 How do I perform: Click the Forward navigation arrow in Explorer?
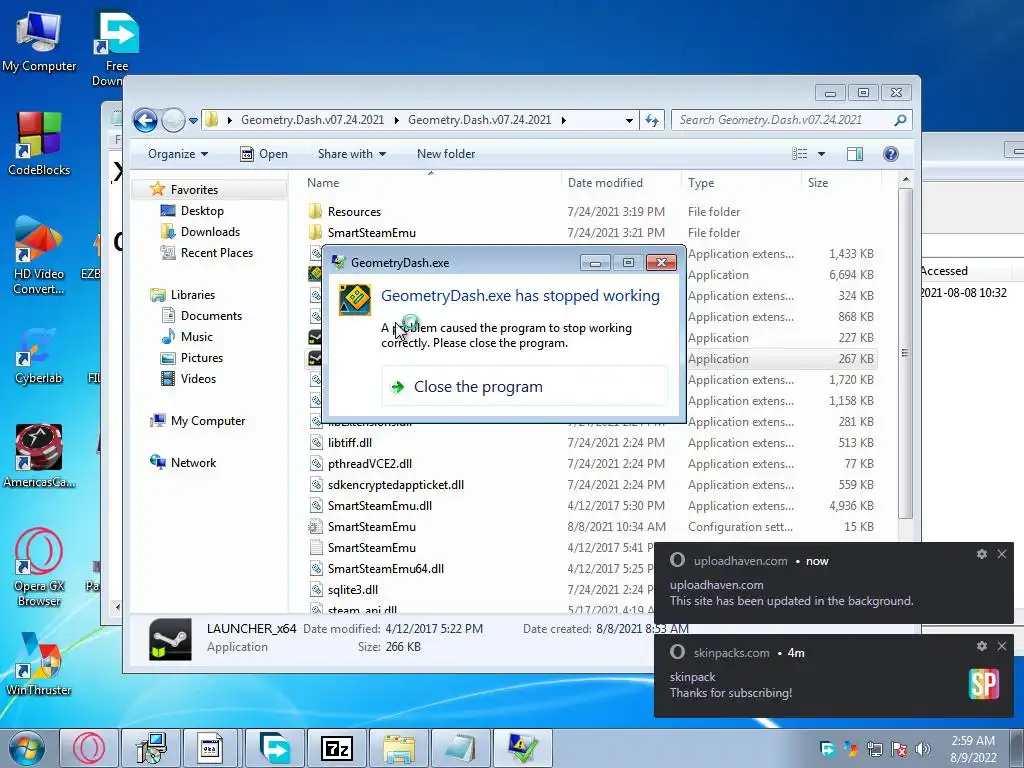173,120
